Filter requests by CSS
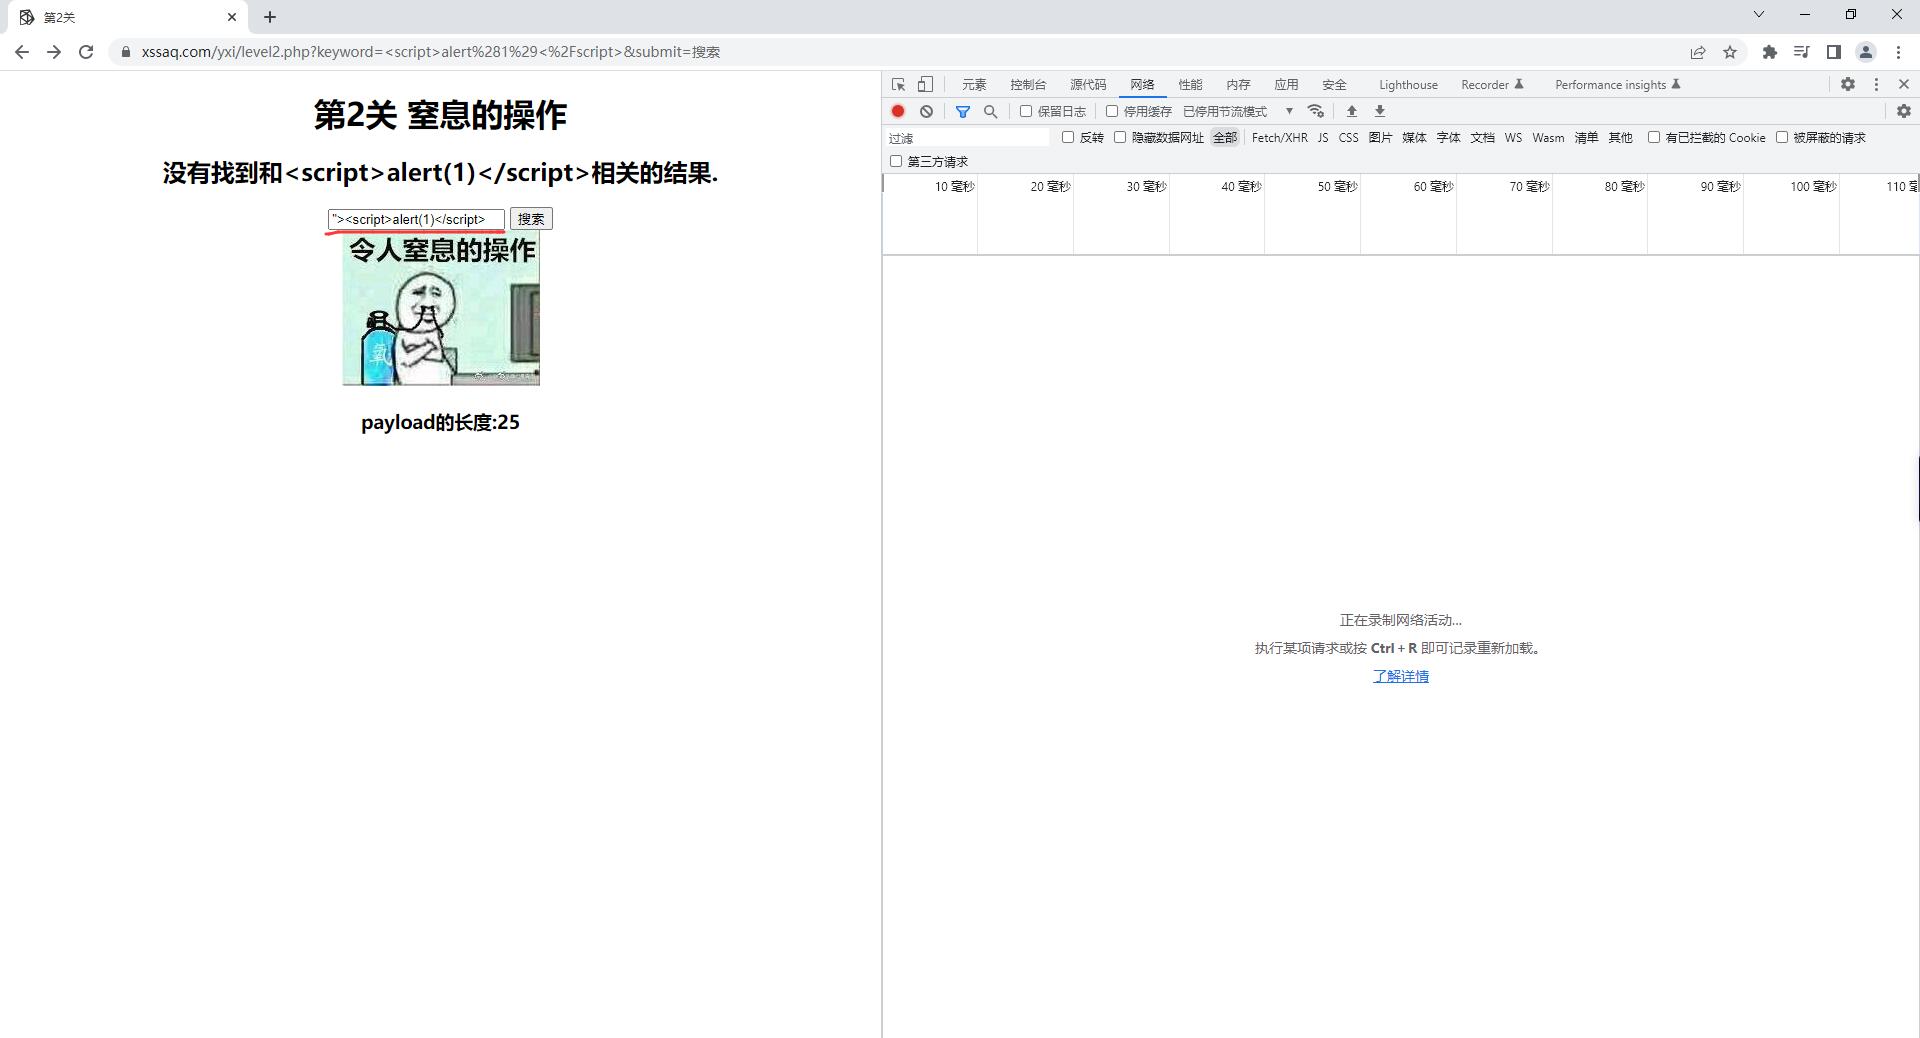This screenshot has height=1038, width=1920. pyautogui.click(x=1348, y=137)
